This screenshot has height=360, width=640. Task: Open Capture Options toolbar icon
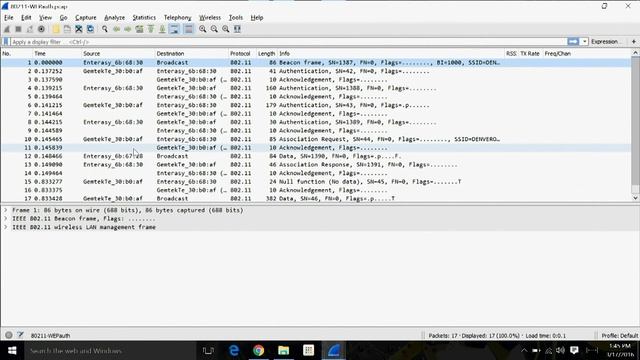point(41,29)
